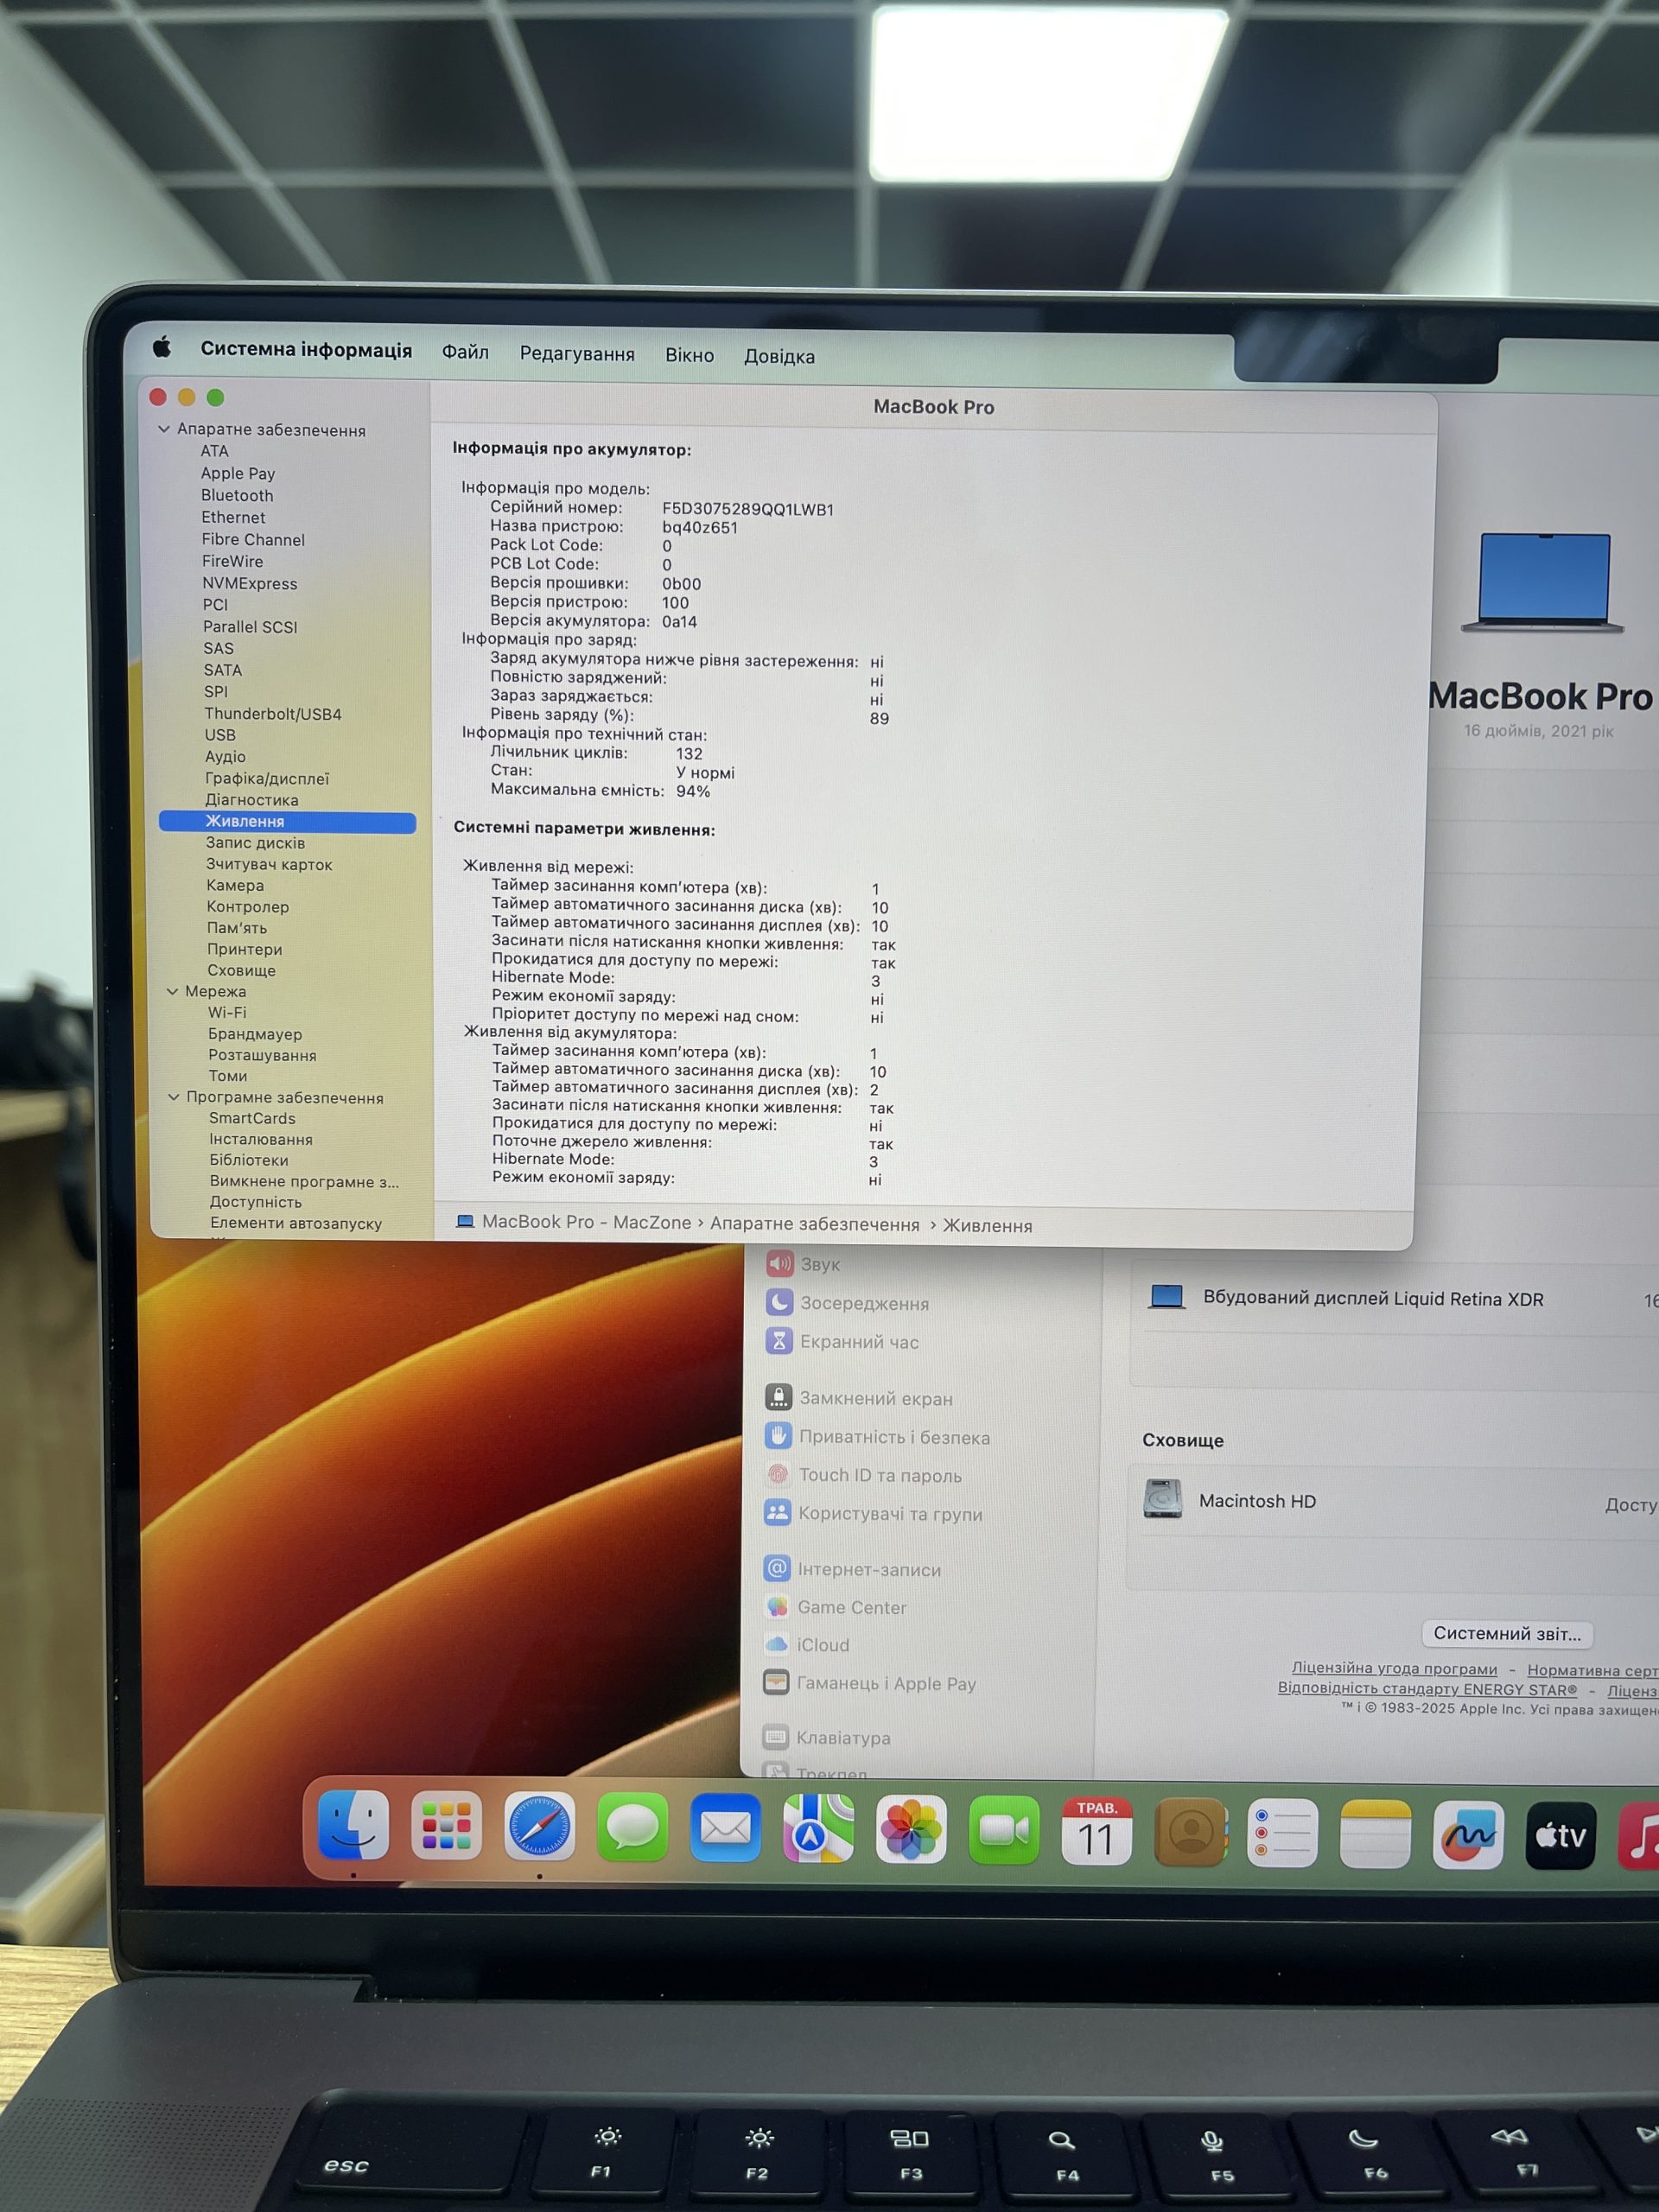The width and height of the screenshot is (1659, 2212).
Task: Open Зосередження icon in System Settings
Action: pyautogui.click(x=780, y=1302)
